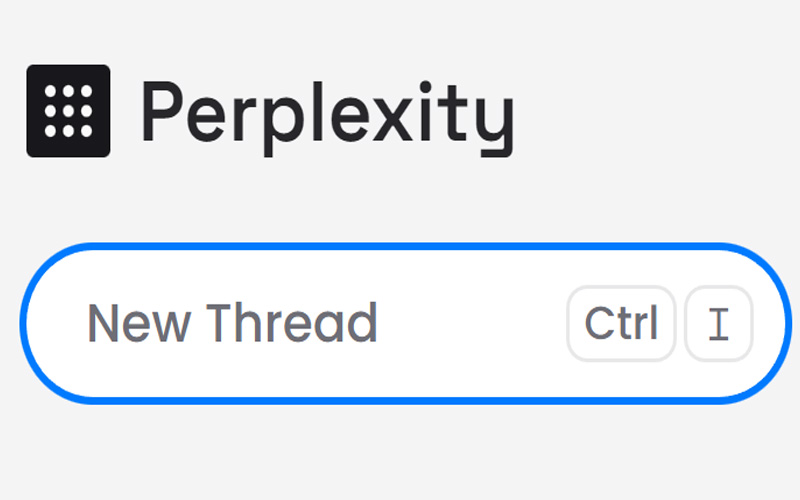Screen dimensions: 800x500
Task: Click the Ctrl+I shortcut hint
Action: tap(660, 323)
